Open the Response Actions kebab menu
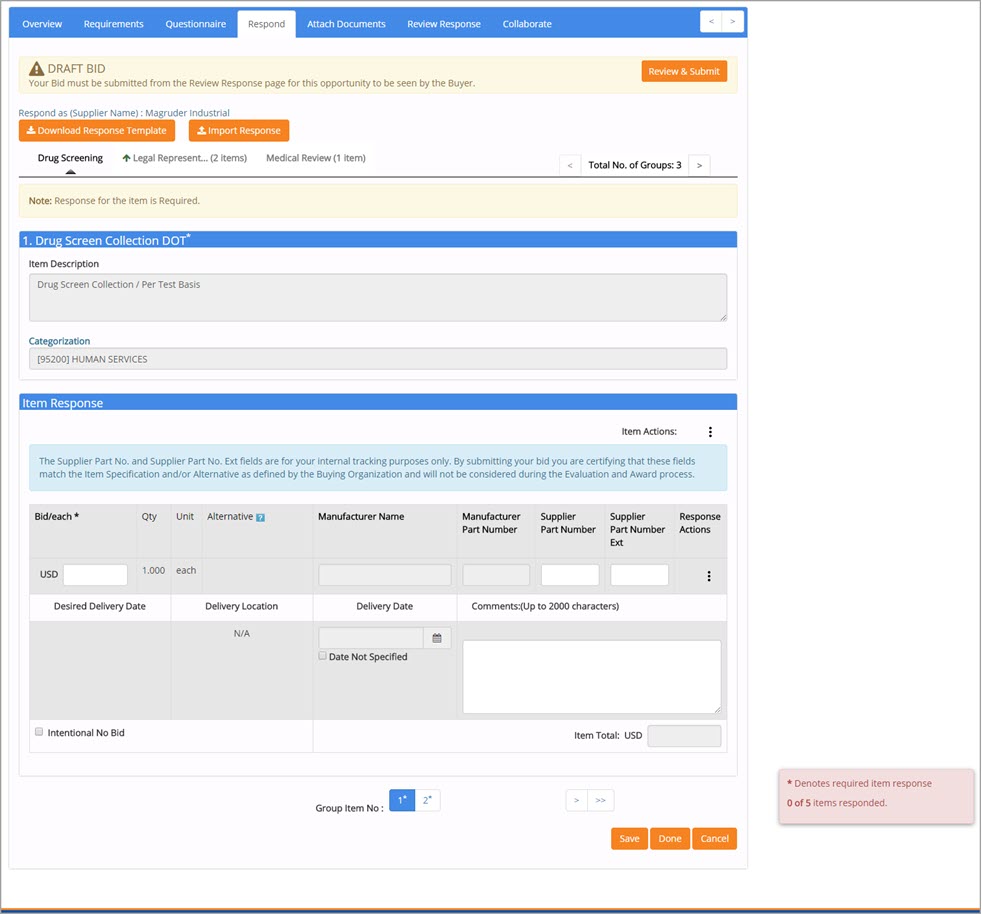982x914 pixels. click(709, 576)
